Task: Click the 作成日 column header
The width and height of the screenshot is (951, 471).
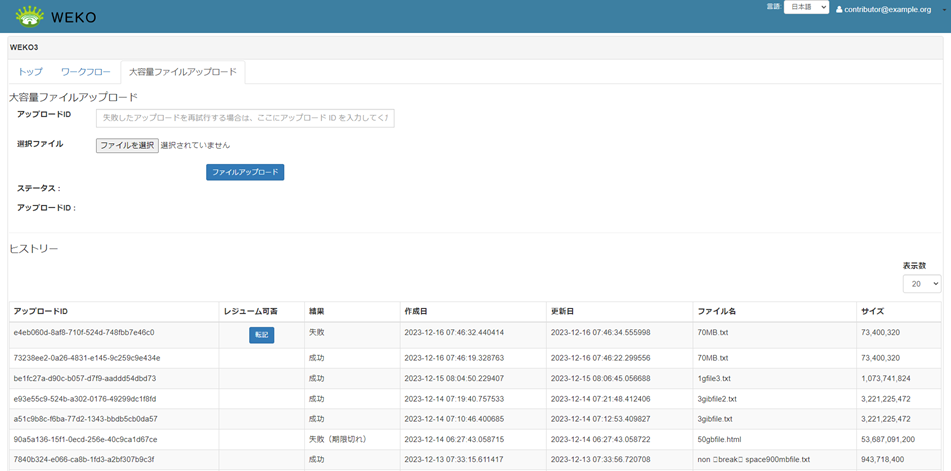Action: [x=416, y=311]
